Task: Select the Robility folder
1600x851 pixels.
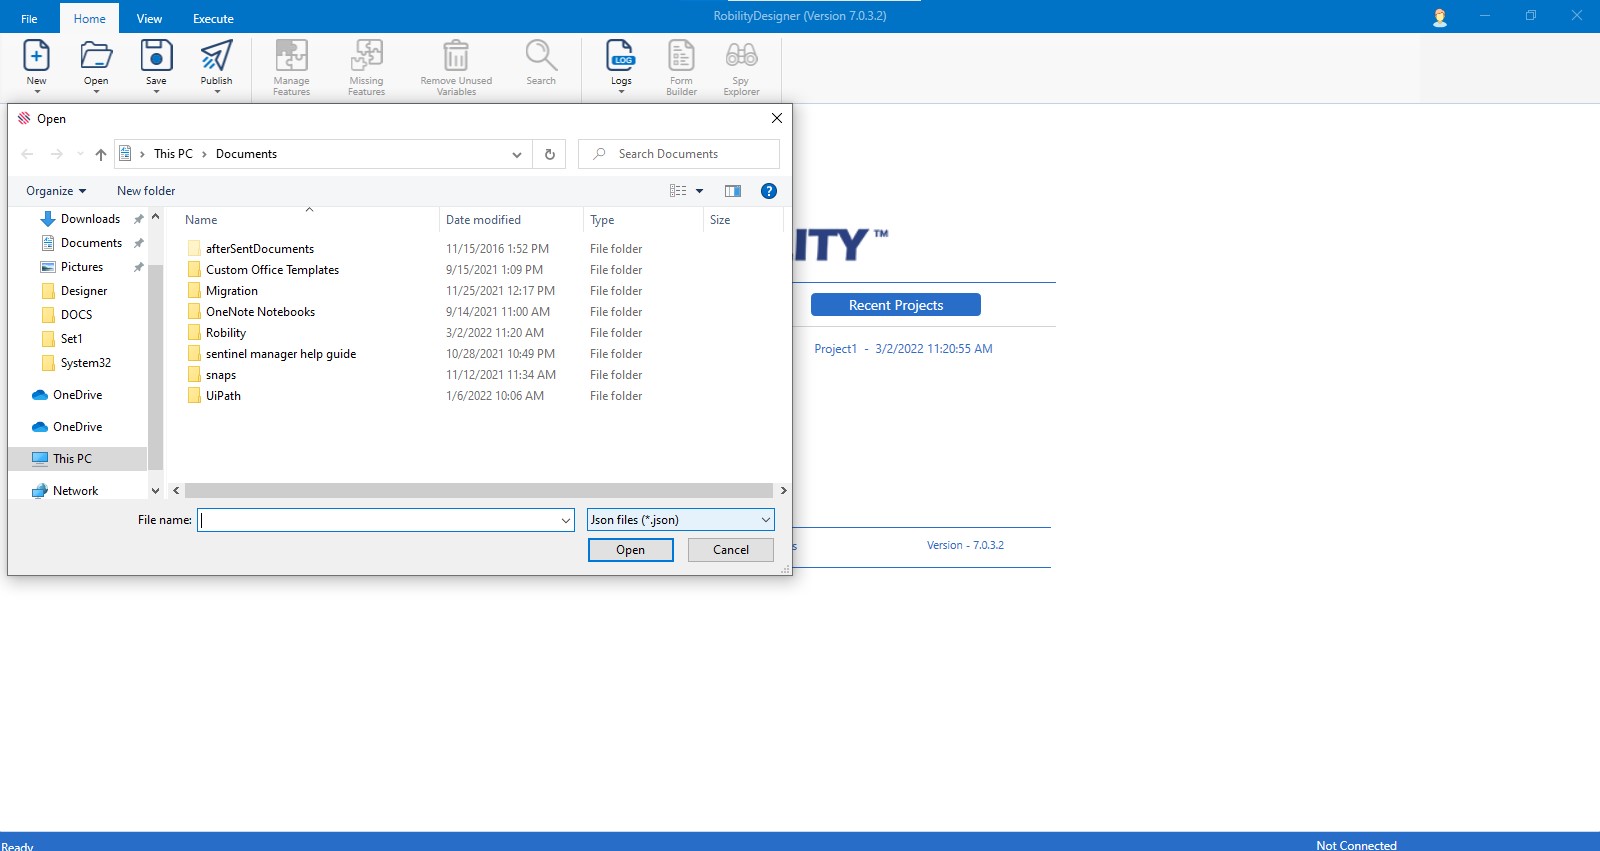Action: [226, 333]
